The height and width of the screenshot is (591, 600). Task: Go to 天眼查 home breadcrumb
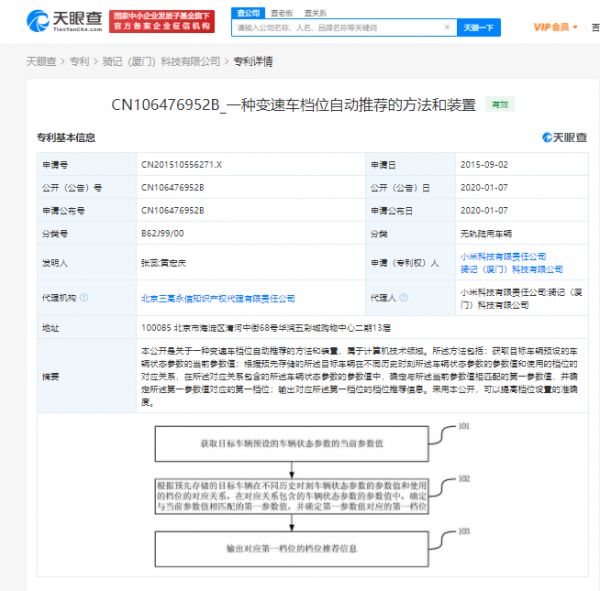click(x=39, y=62)
